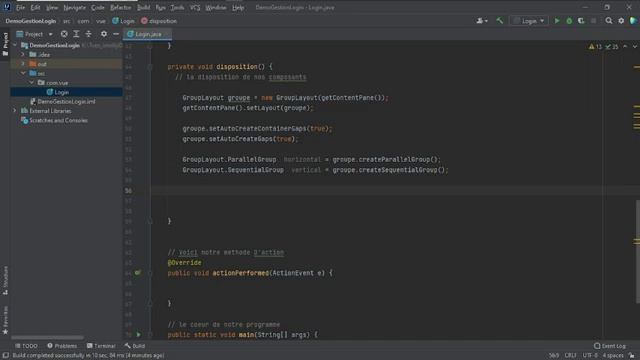This screenshot has height=360, width=640.
Task: Open the Run menu
Action: 160,7
